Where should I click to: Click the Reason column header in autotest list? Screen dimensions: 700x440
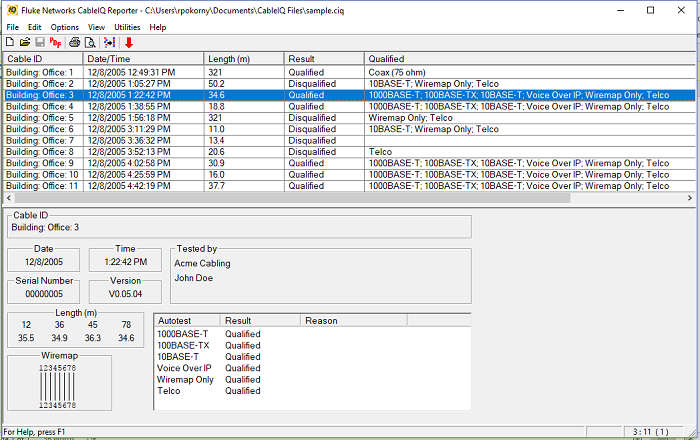[x=354, y=320]
